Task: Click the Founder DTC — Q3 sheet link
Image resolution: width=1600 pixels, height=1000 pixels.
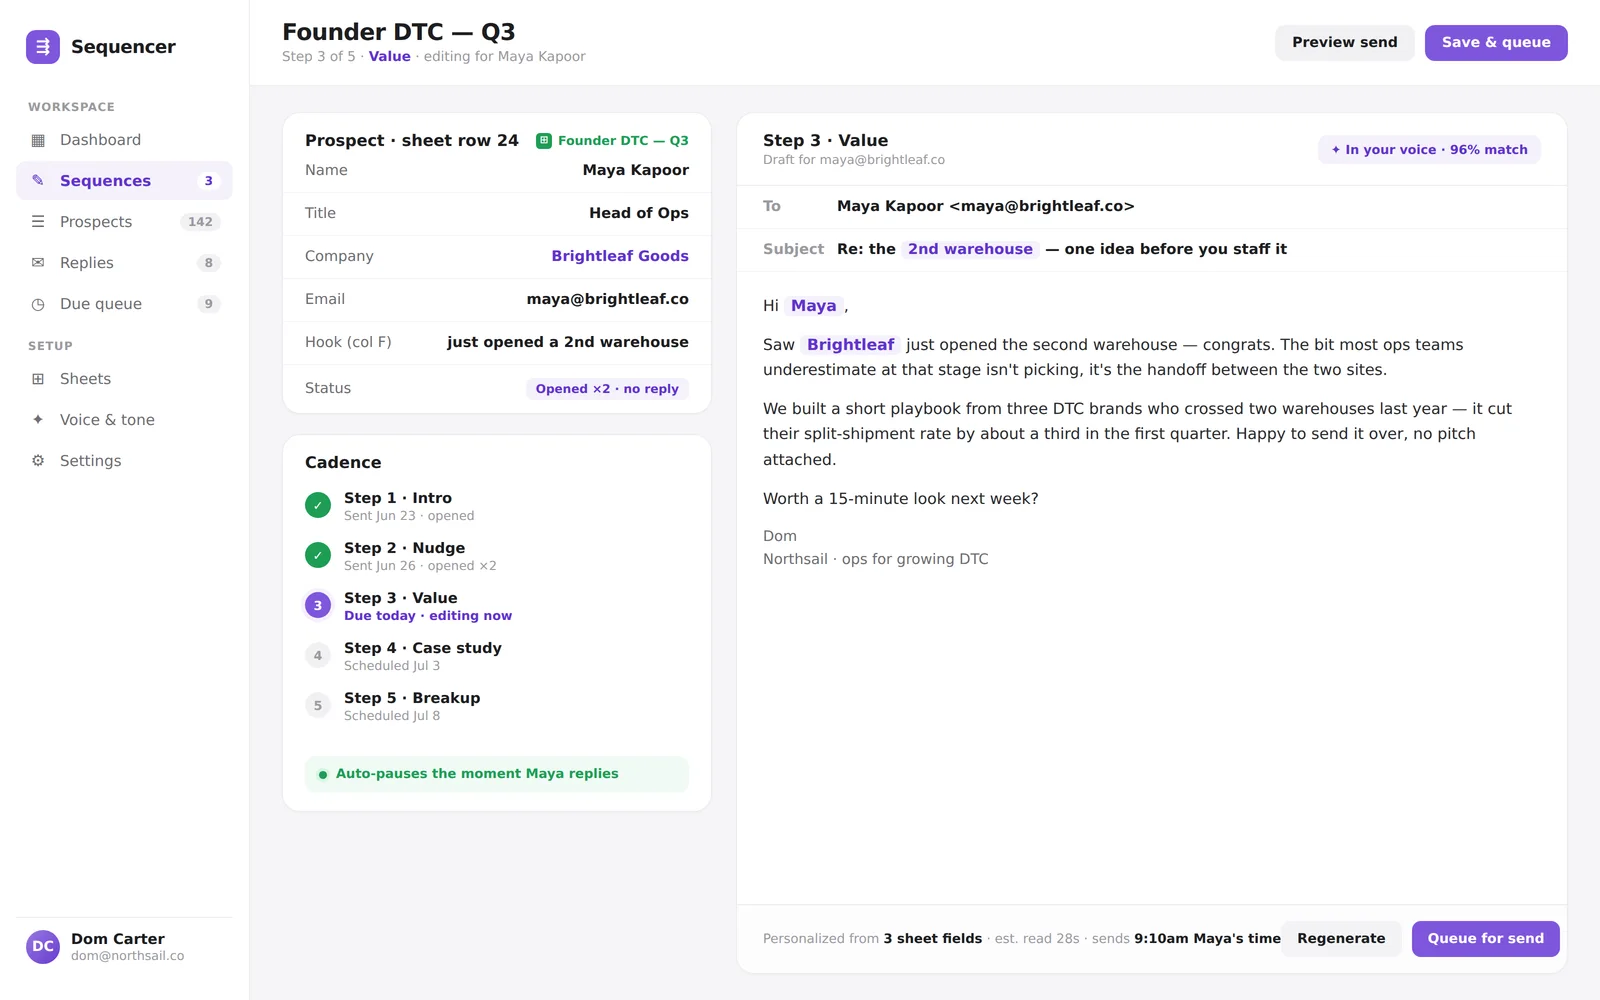Action: [613, 141]
